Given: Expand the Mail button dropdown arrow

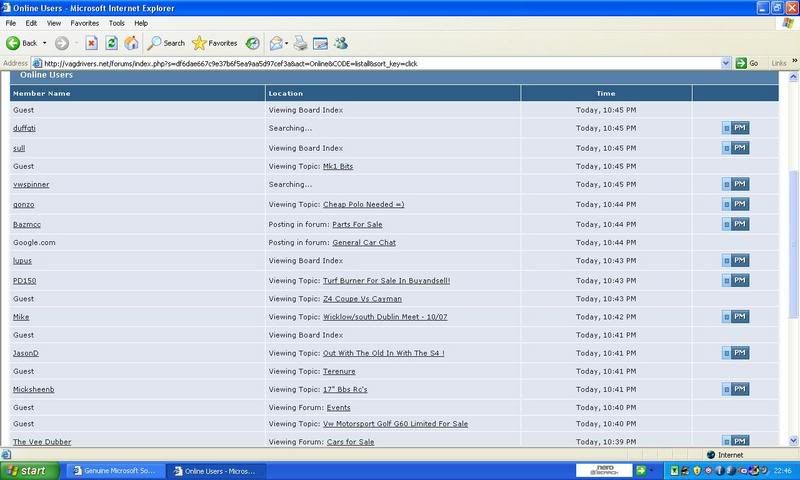Looking at the screenshot, I should pyautogui.click(x=286, y=43).
